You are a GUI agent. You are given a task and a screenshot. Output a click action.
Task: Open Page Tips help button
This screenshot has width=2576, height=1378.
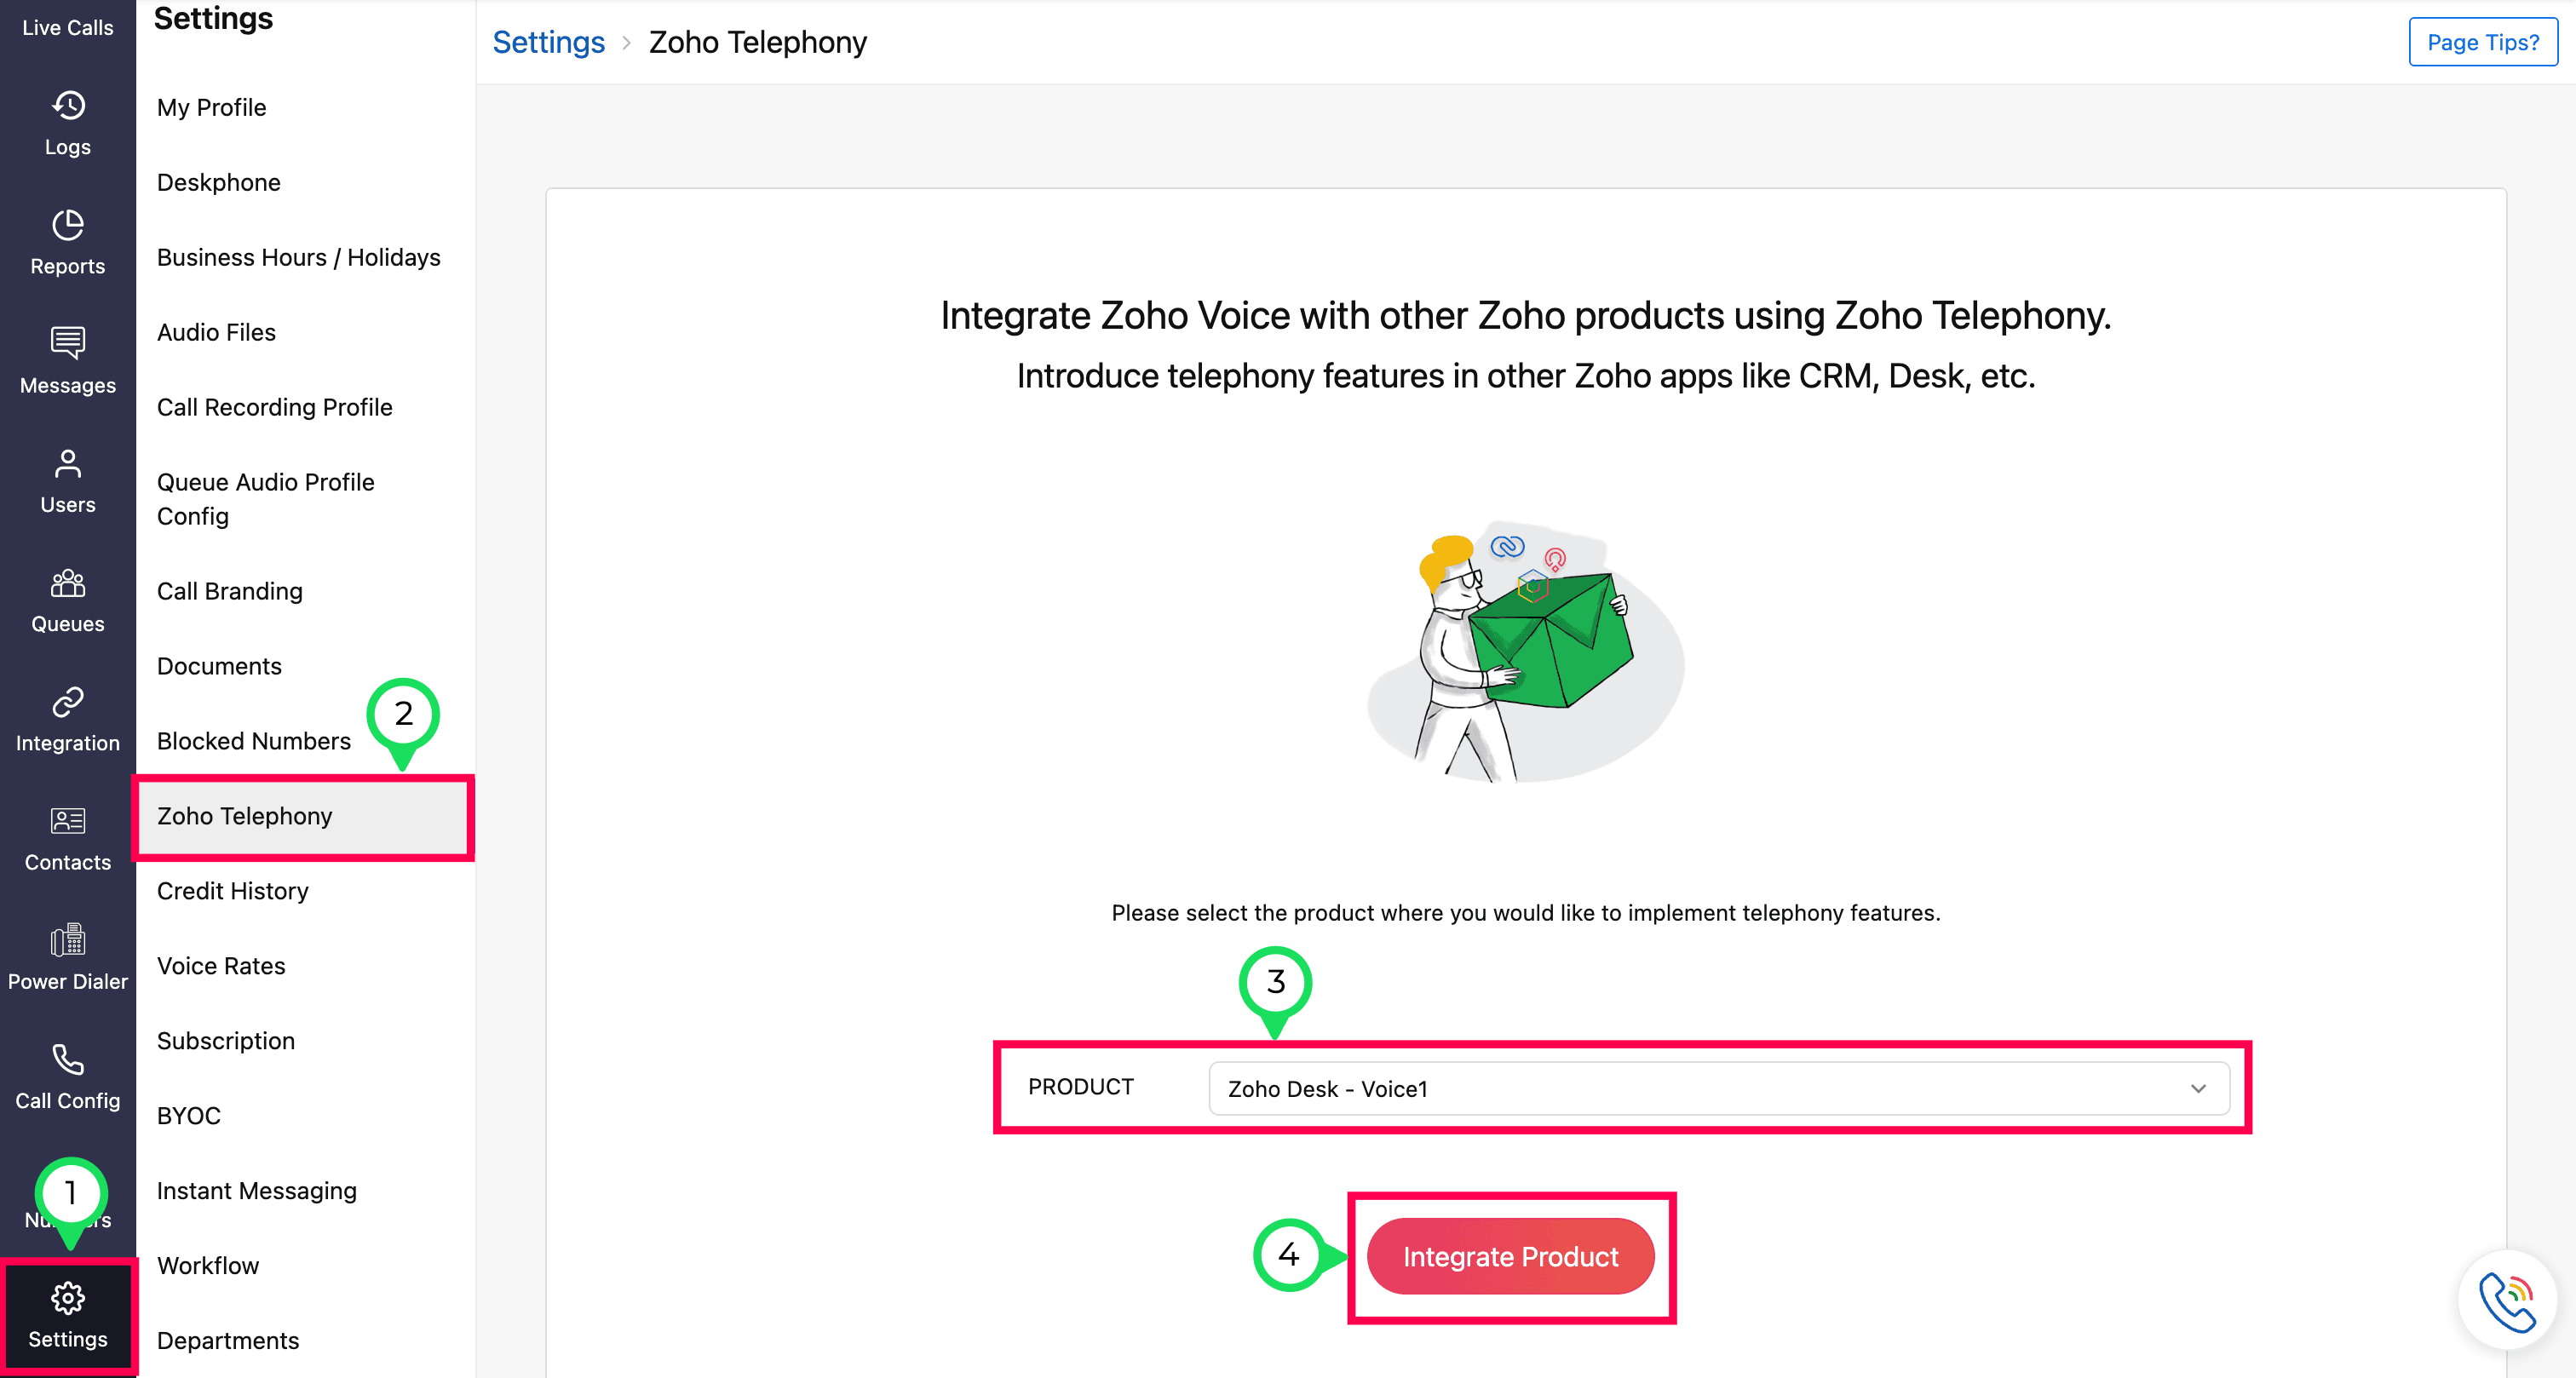click(x=2482, y=42)
